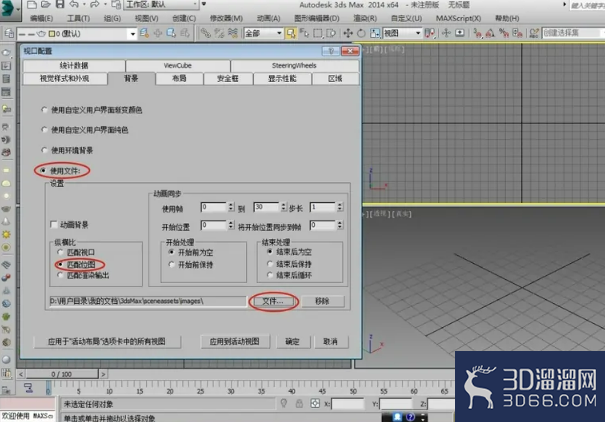Screen dimensions: 605x422
Task: Activate the Select and Rotate tool
Action: (x=361, y=34)
